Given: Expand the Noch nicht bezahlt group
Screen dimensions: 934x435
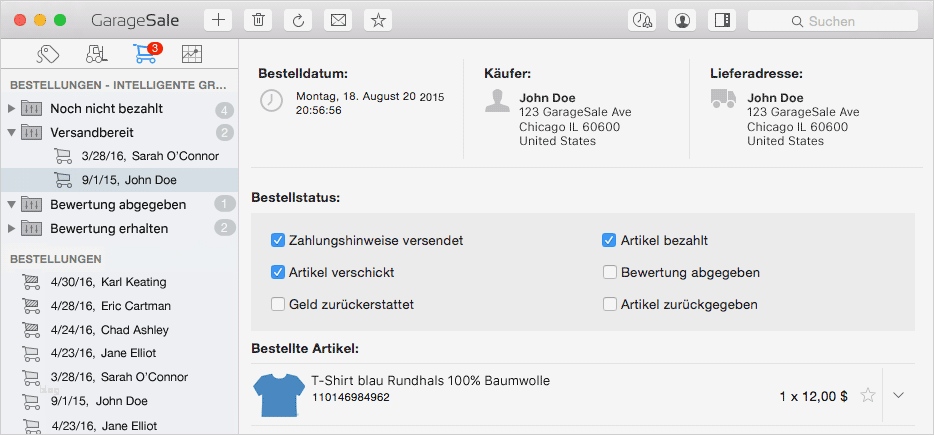Looking at the screenshot, I should click(x=11, y=108).
